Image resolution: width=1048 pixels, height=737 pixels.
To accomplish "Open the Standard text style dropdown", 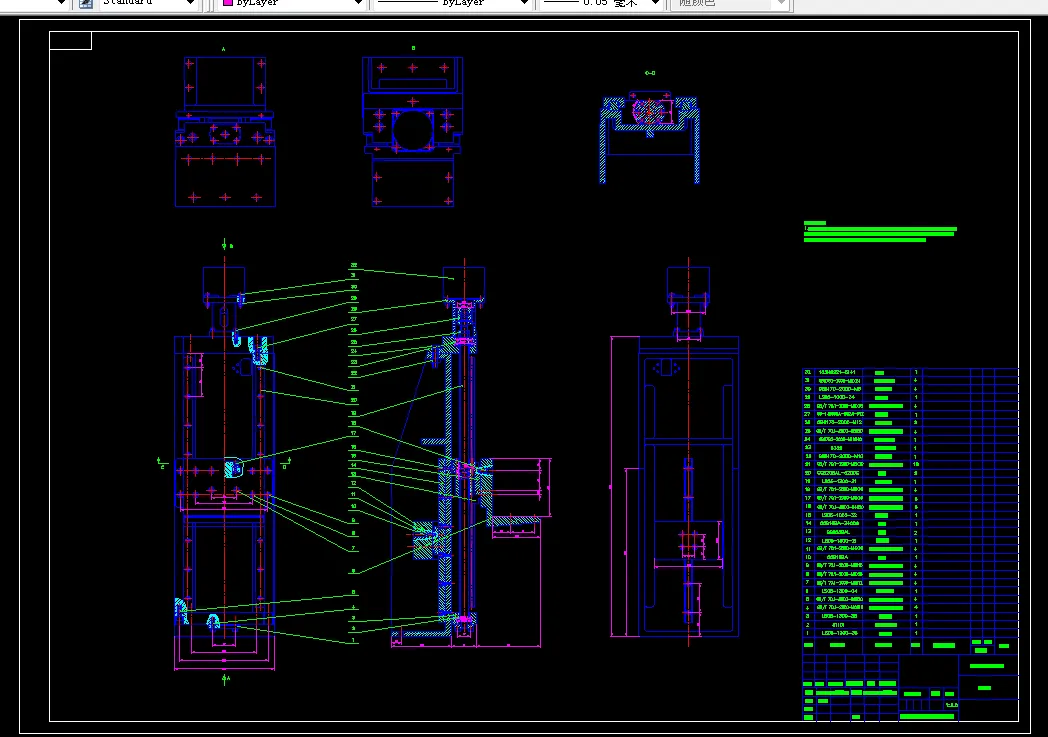I will pos(190,3).
